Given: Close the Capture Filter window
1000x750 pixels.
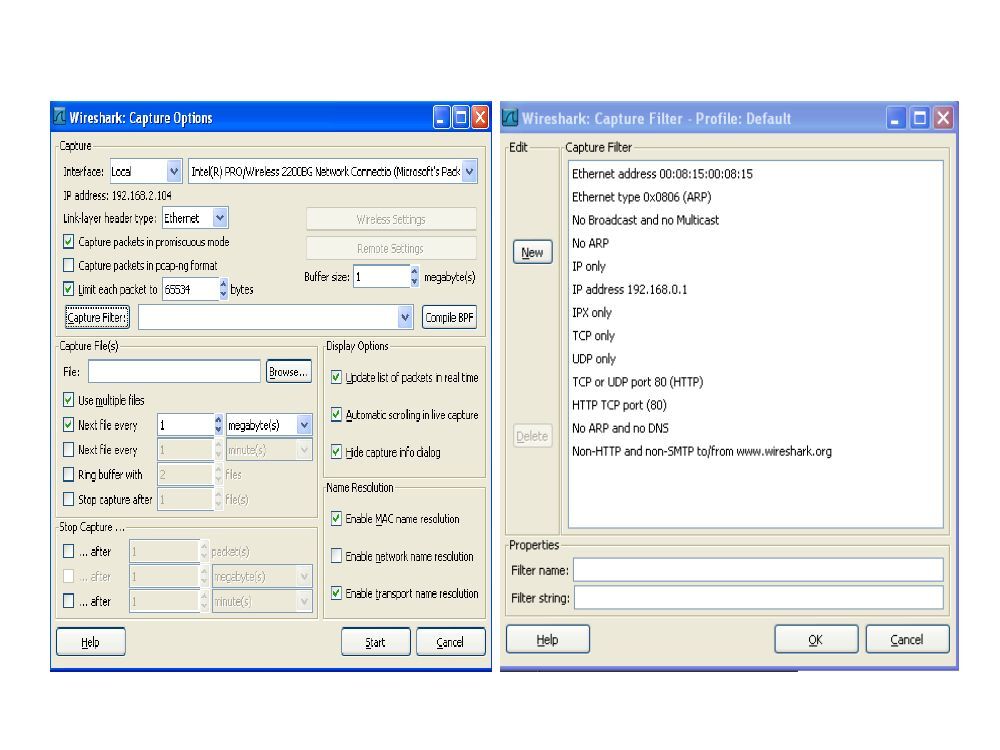Looking at the screenshot, I should [x=943, y=118].
